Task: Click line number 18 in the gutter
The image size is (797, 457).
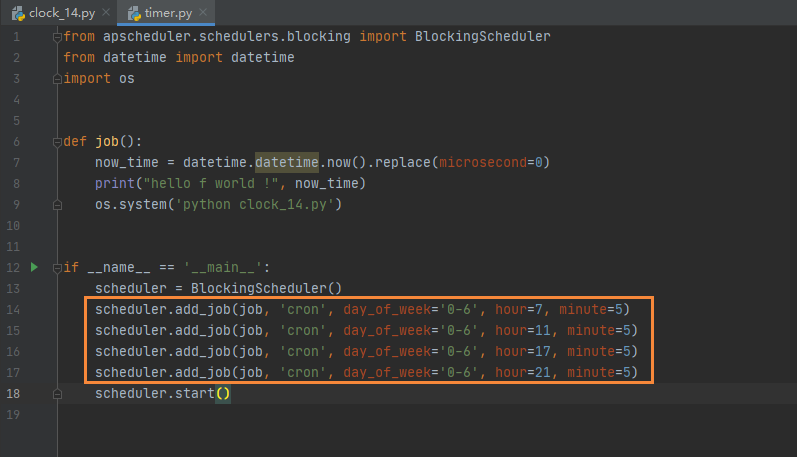Action: point(13,393)
